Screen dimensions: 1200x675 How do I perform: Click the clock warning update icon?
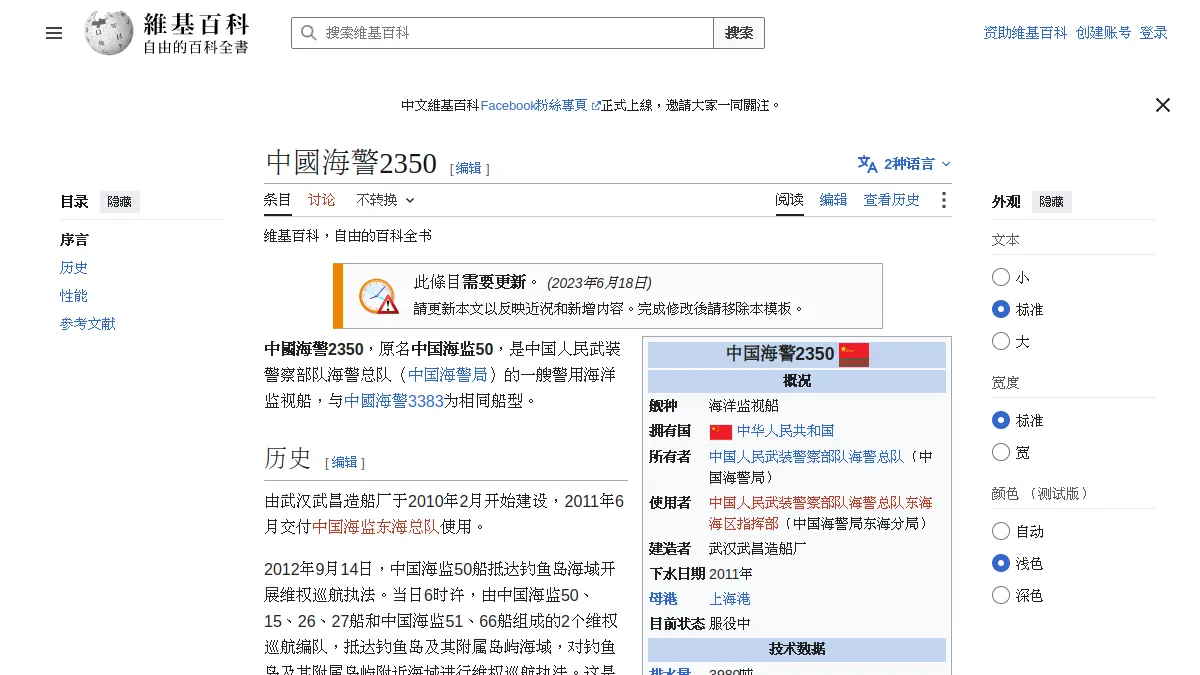(379, 296)
